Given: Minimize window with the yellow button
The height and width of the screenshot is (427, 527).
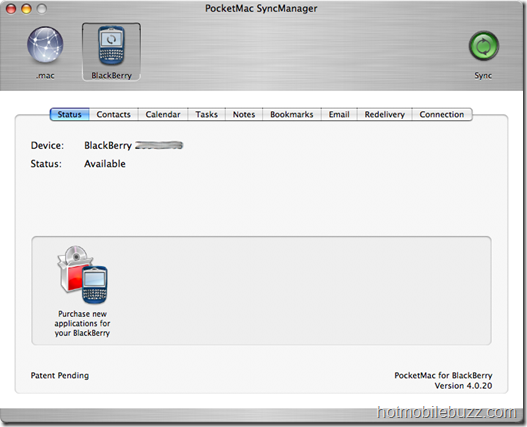Looking at the screenshot, I should (27, 8).
